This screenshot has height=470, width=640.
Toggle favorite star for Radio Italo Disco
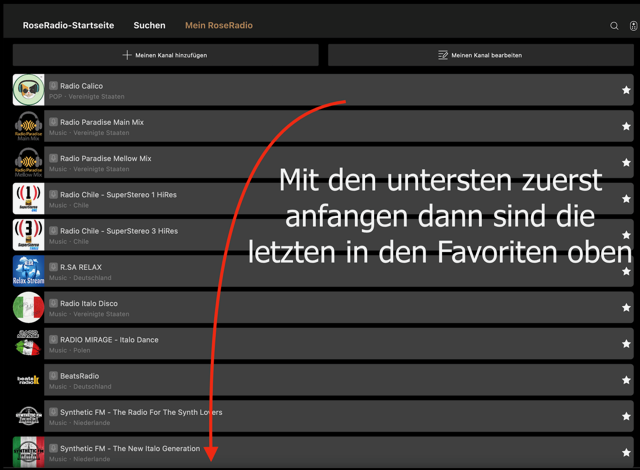coord(626,308)
